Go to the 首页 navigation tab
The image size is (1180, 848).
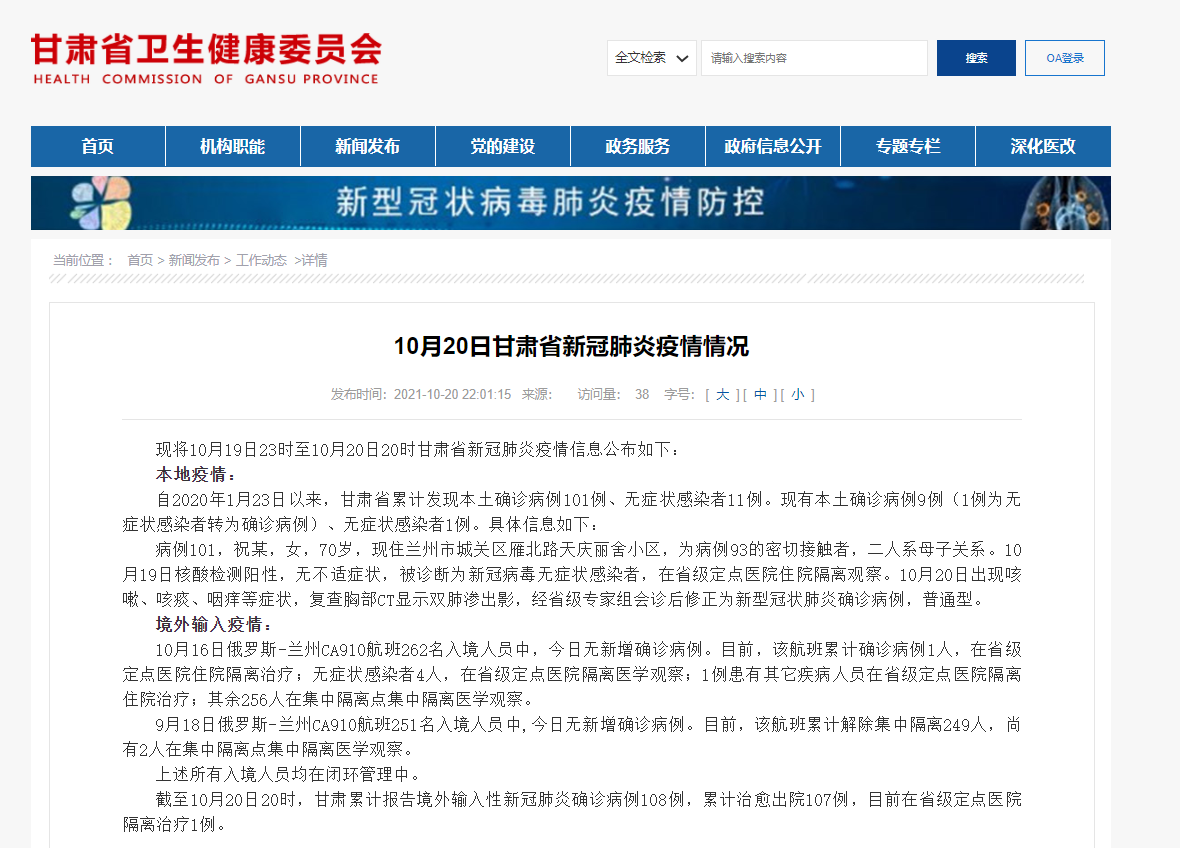tap(98, 146)
